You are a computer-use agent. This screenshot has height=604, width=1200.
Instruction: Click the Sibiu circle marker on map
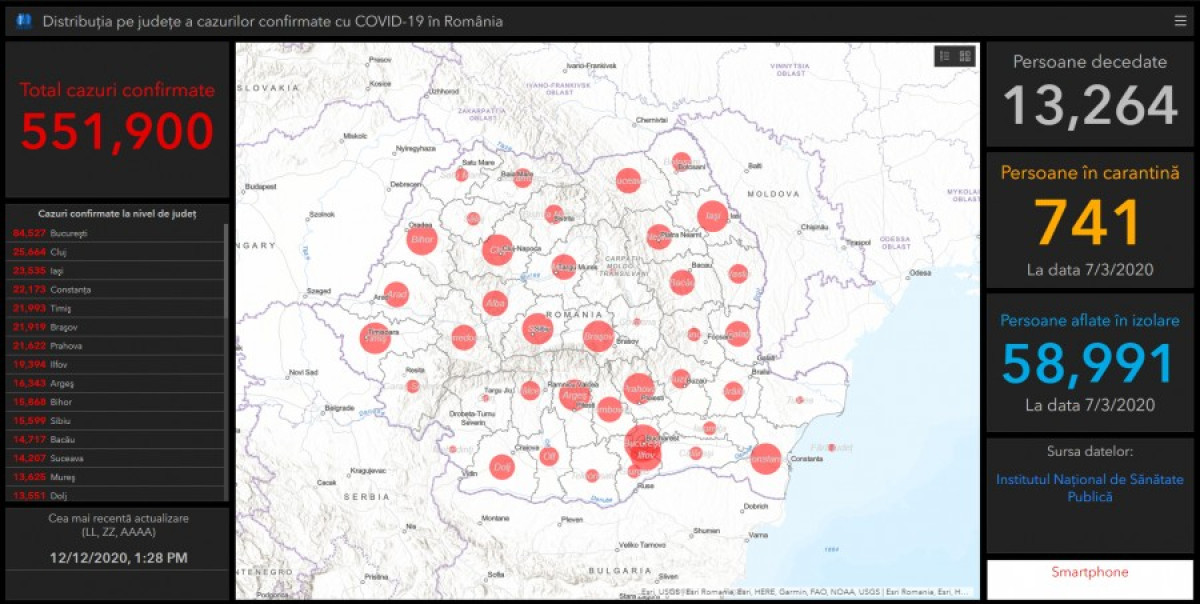[538, 329]
